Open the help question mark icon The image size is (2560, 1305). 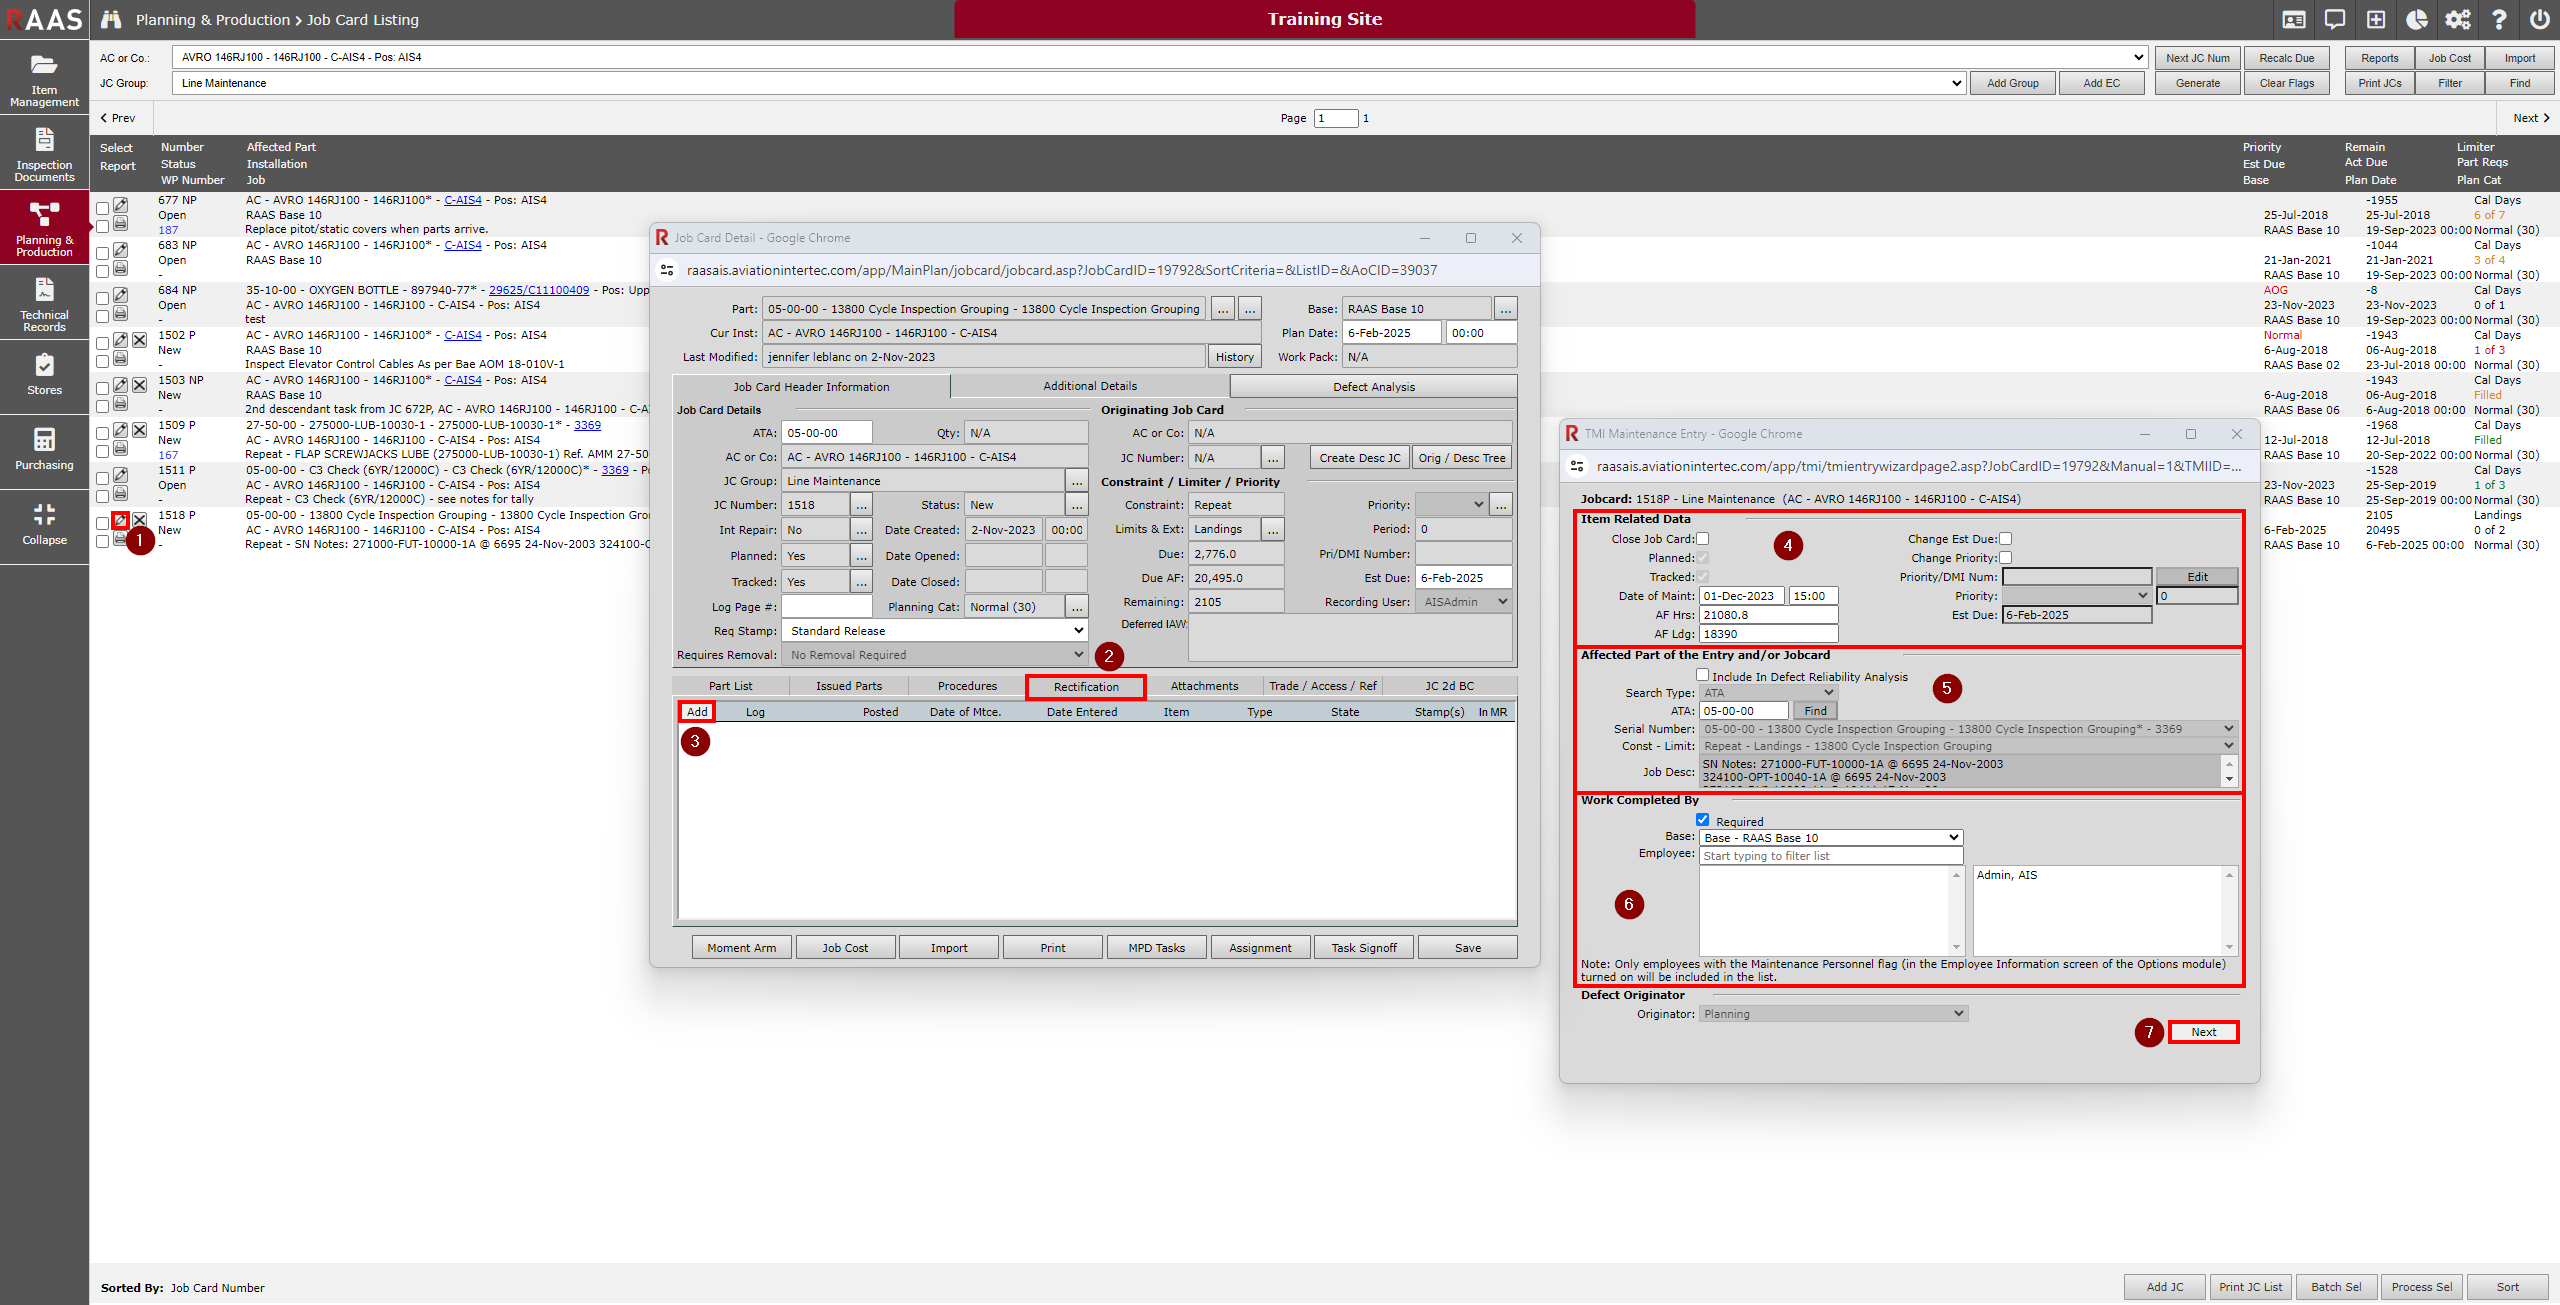click(x=2498, y=19)
